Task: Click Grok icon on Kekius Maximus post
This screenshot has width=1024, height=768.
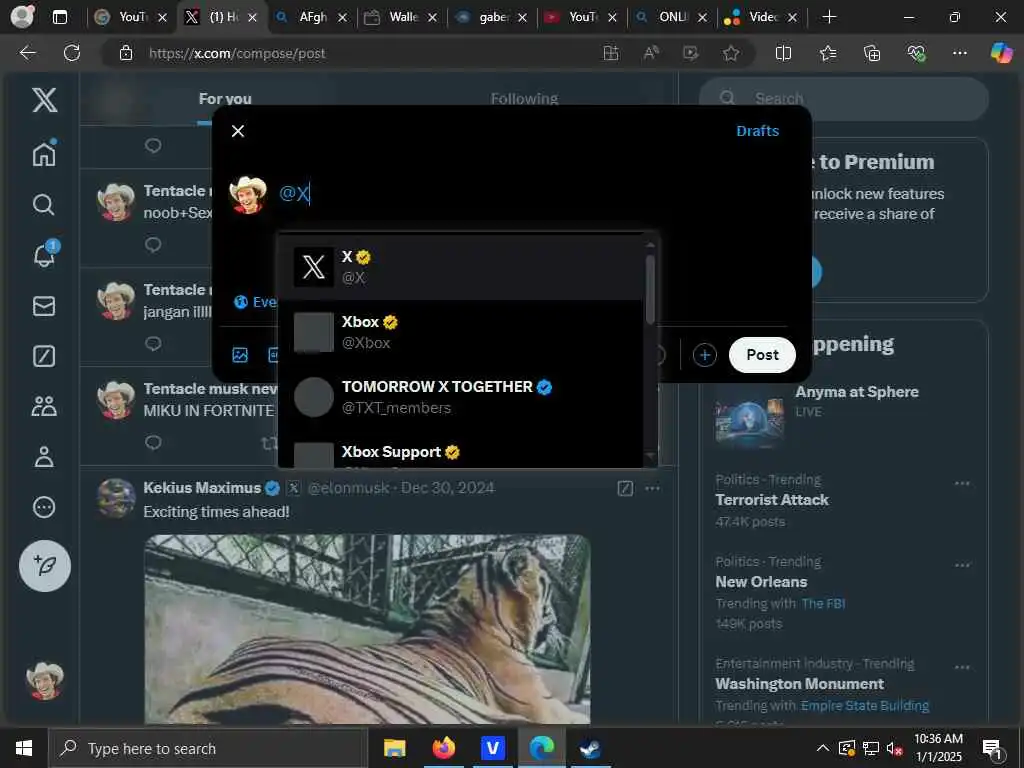Action: [x=625, y=488]
